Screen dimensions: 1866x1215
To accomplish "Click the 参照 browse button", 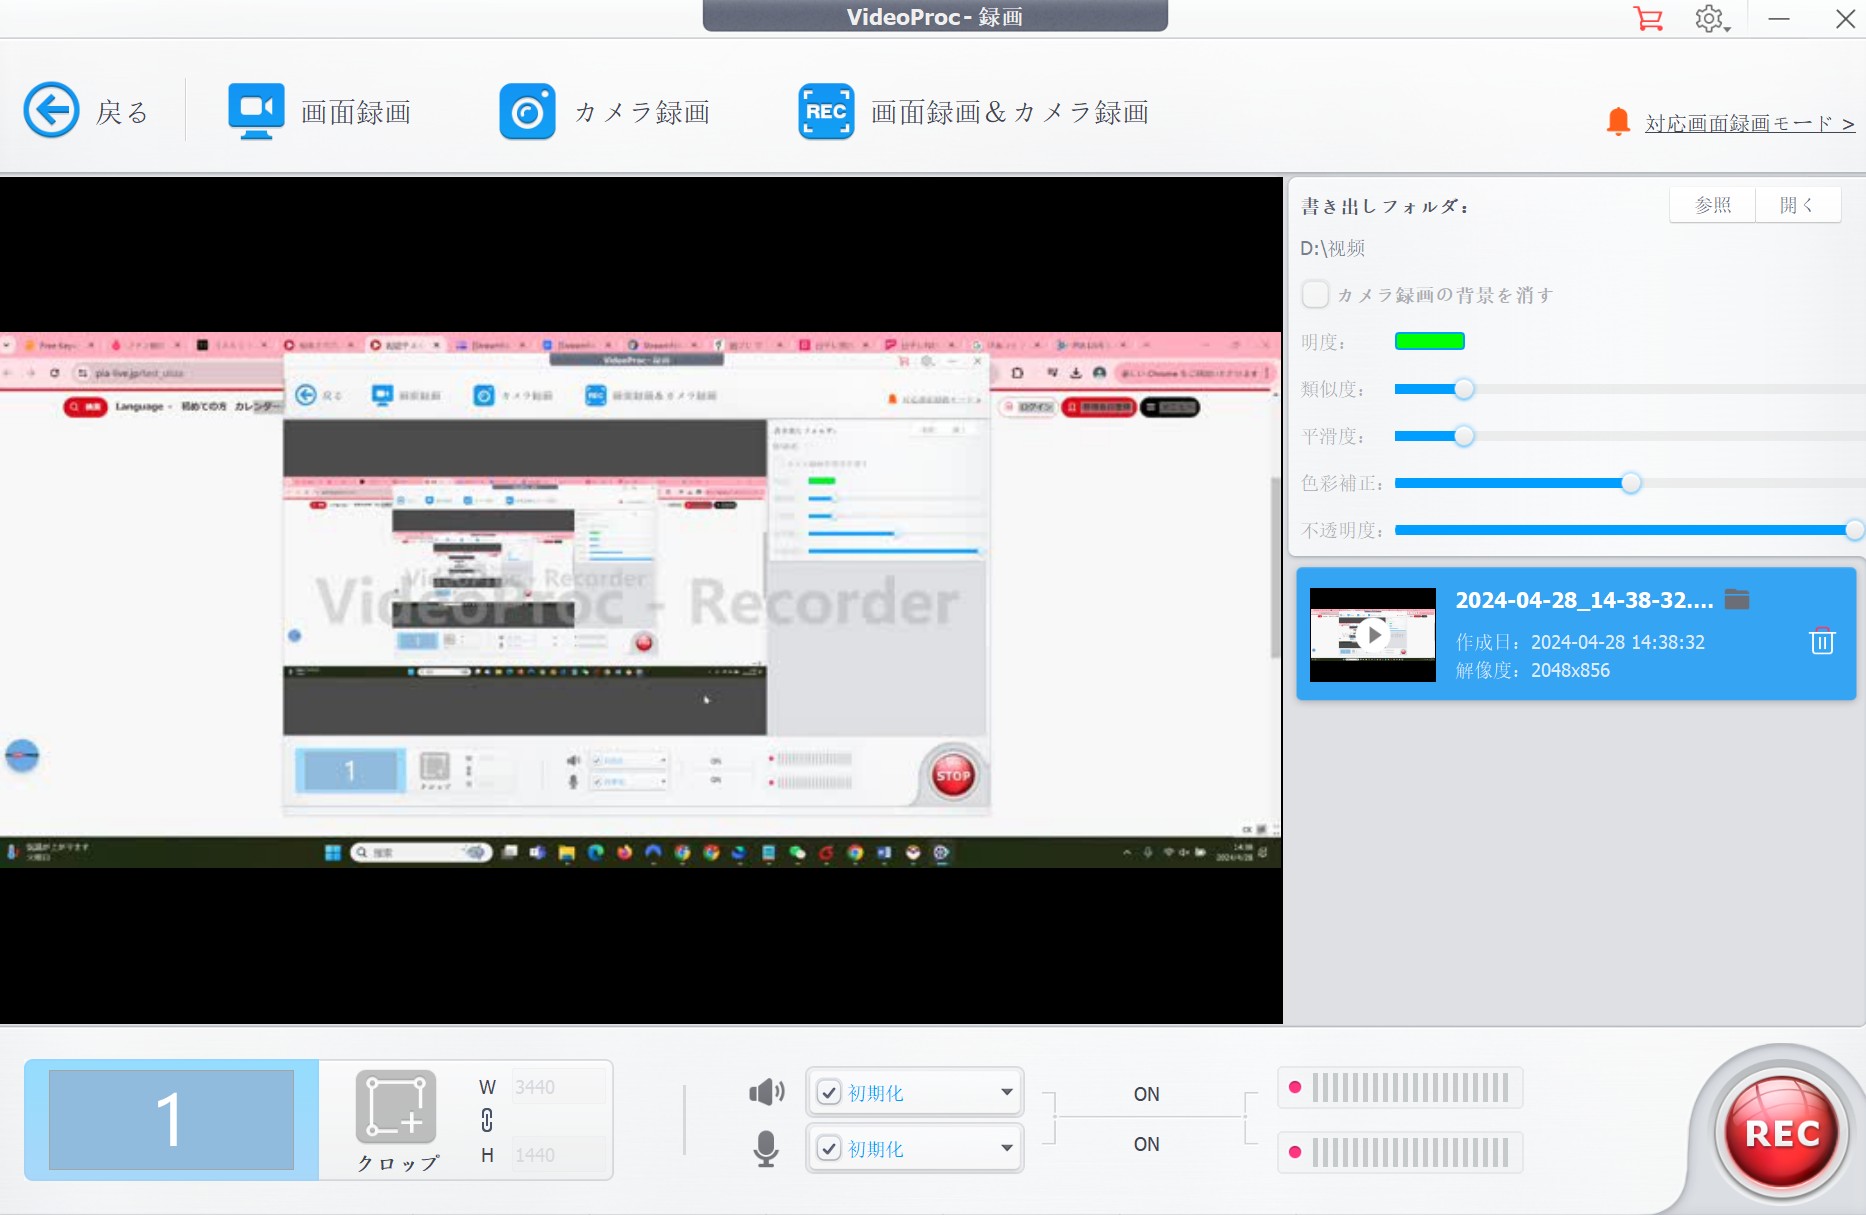I will point(1713,205).
